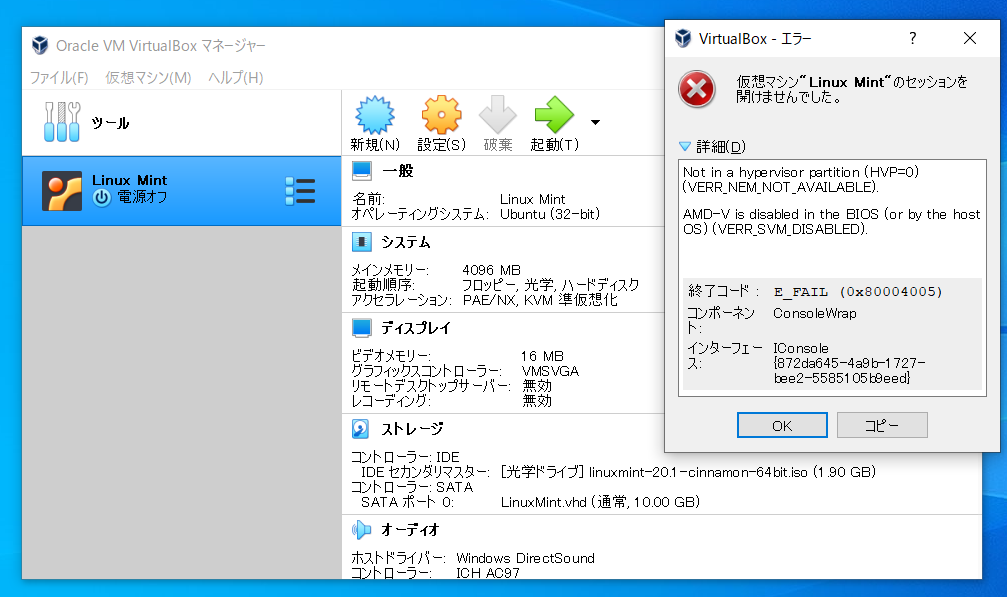This screenshot has height=597, width=1007.
Task: Click the Oracle VM VirtualBox マネージャー window title
Action: [x=161, y=46]
